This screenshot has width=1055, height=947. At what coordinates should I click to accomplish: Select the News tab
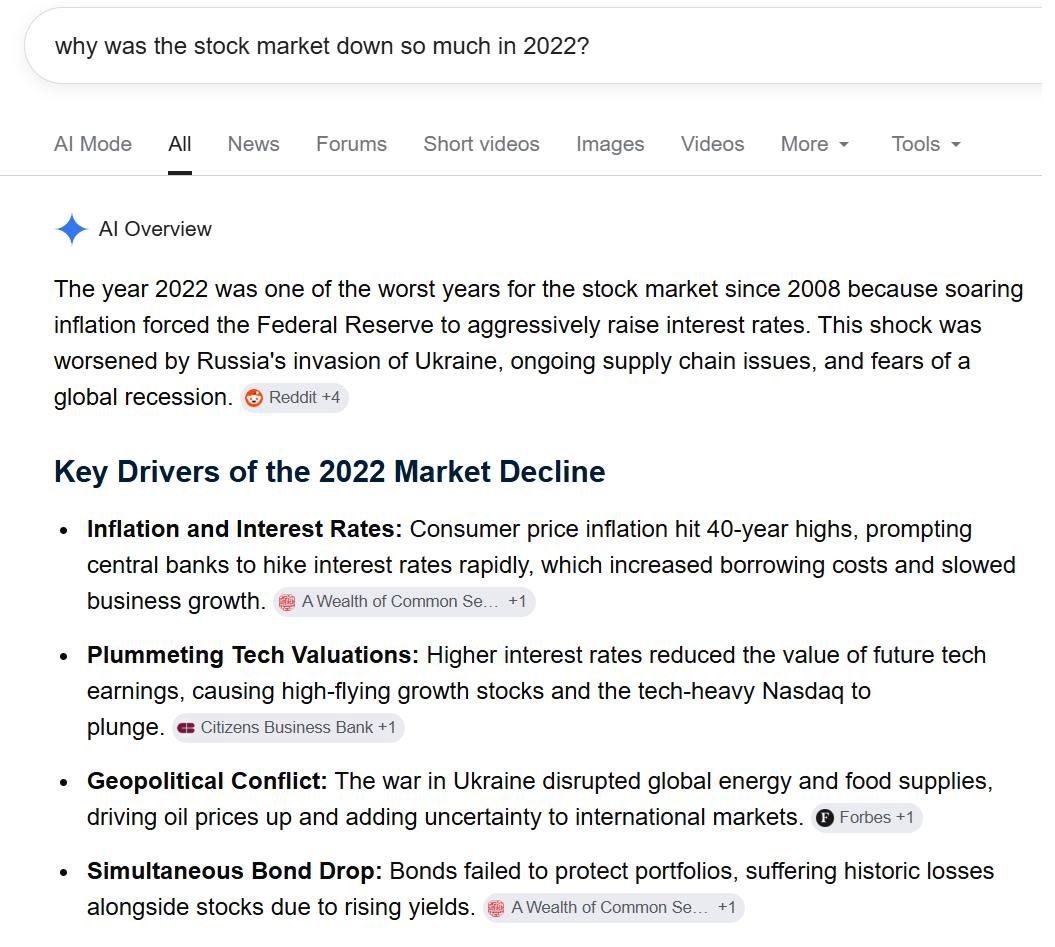(x=254, y=144)
